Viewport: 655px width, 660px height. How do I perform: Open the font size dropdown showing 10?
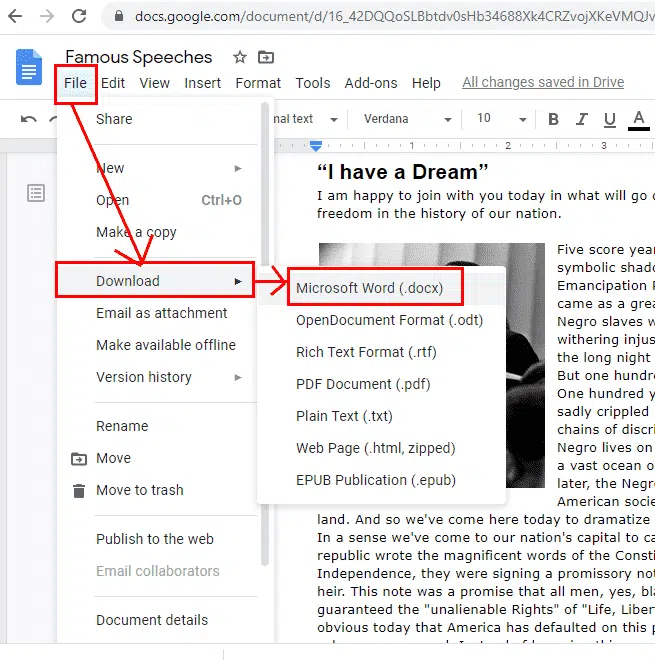click(496, 119)
